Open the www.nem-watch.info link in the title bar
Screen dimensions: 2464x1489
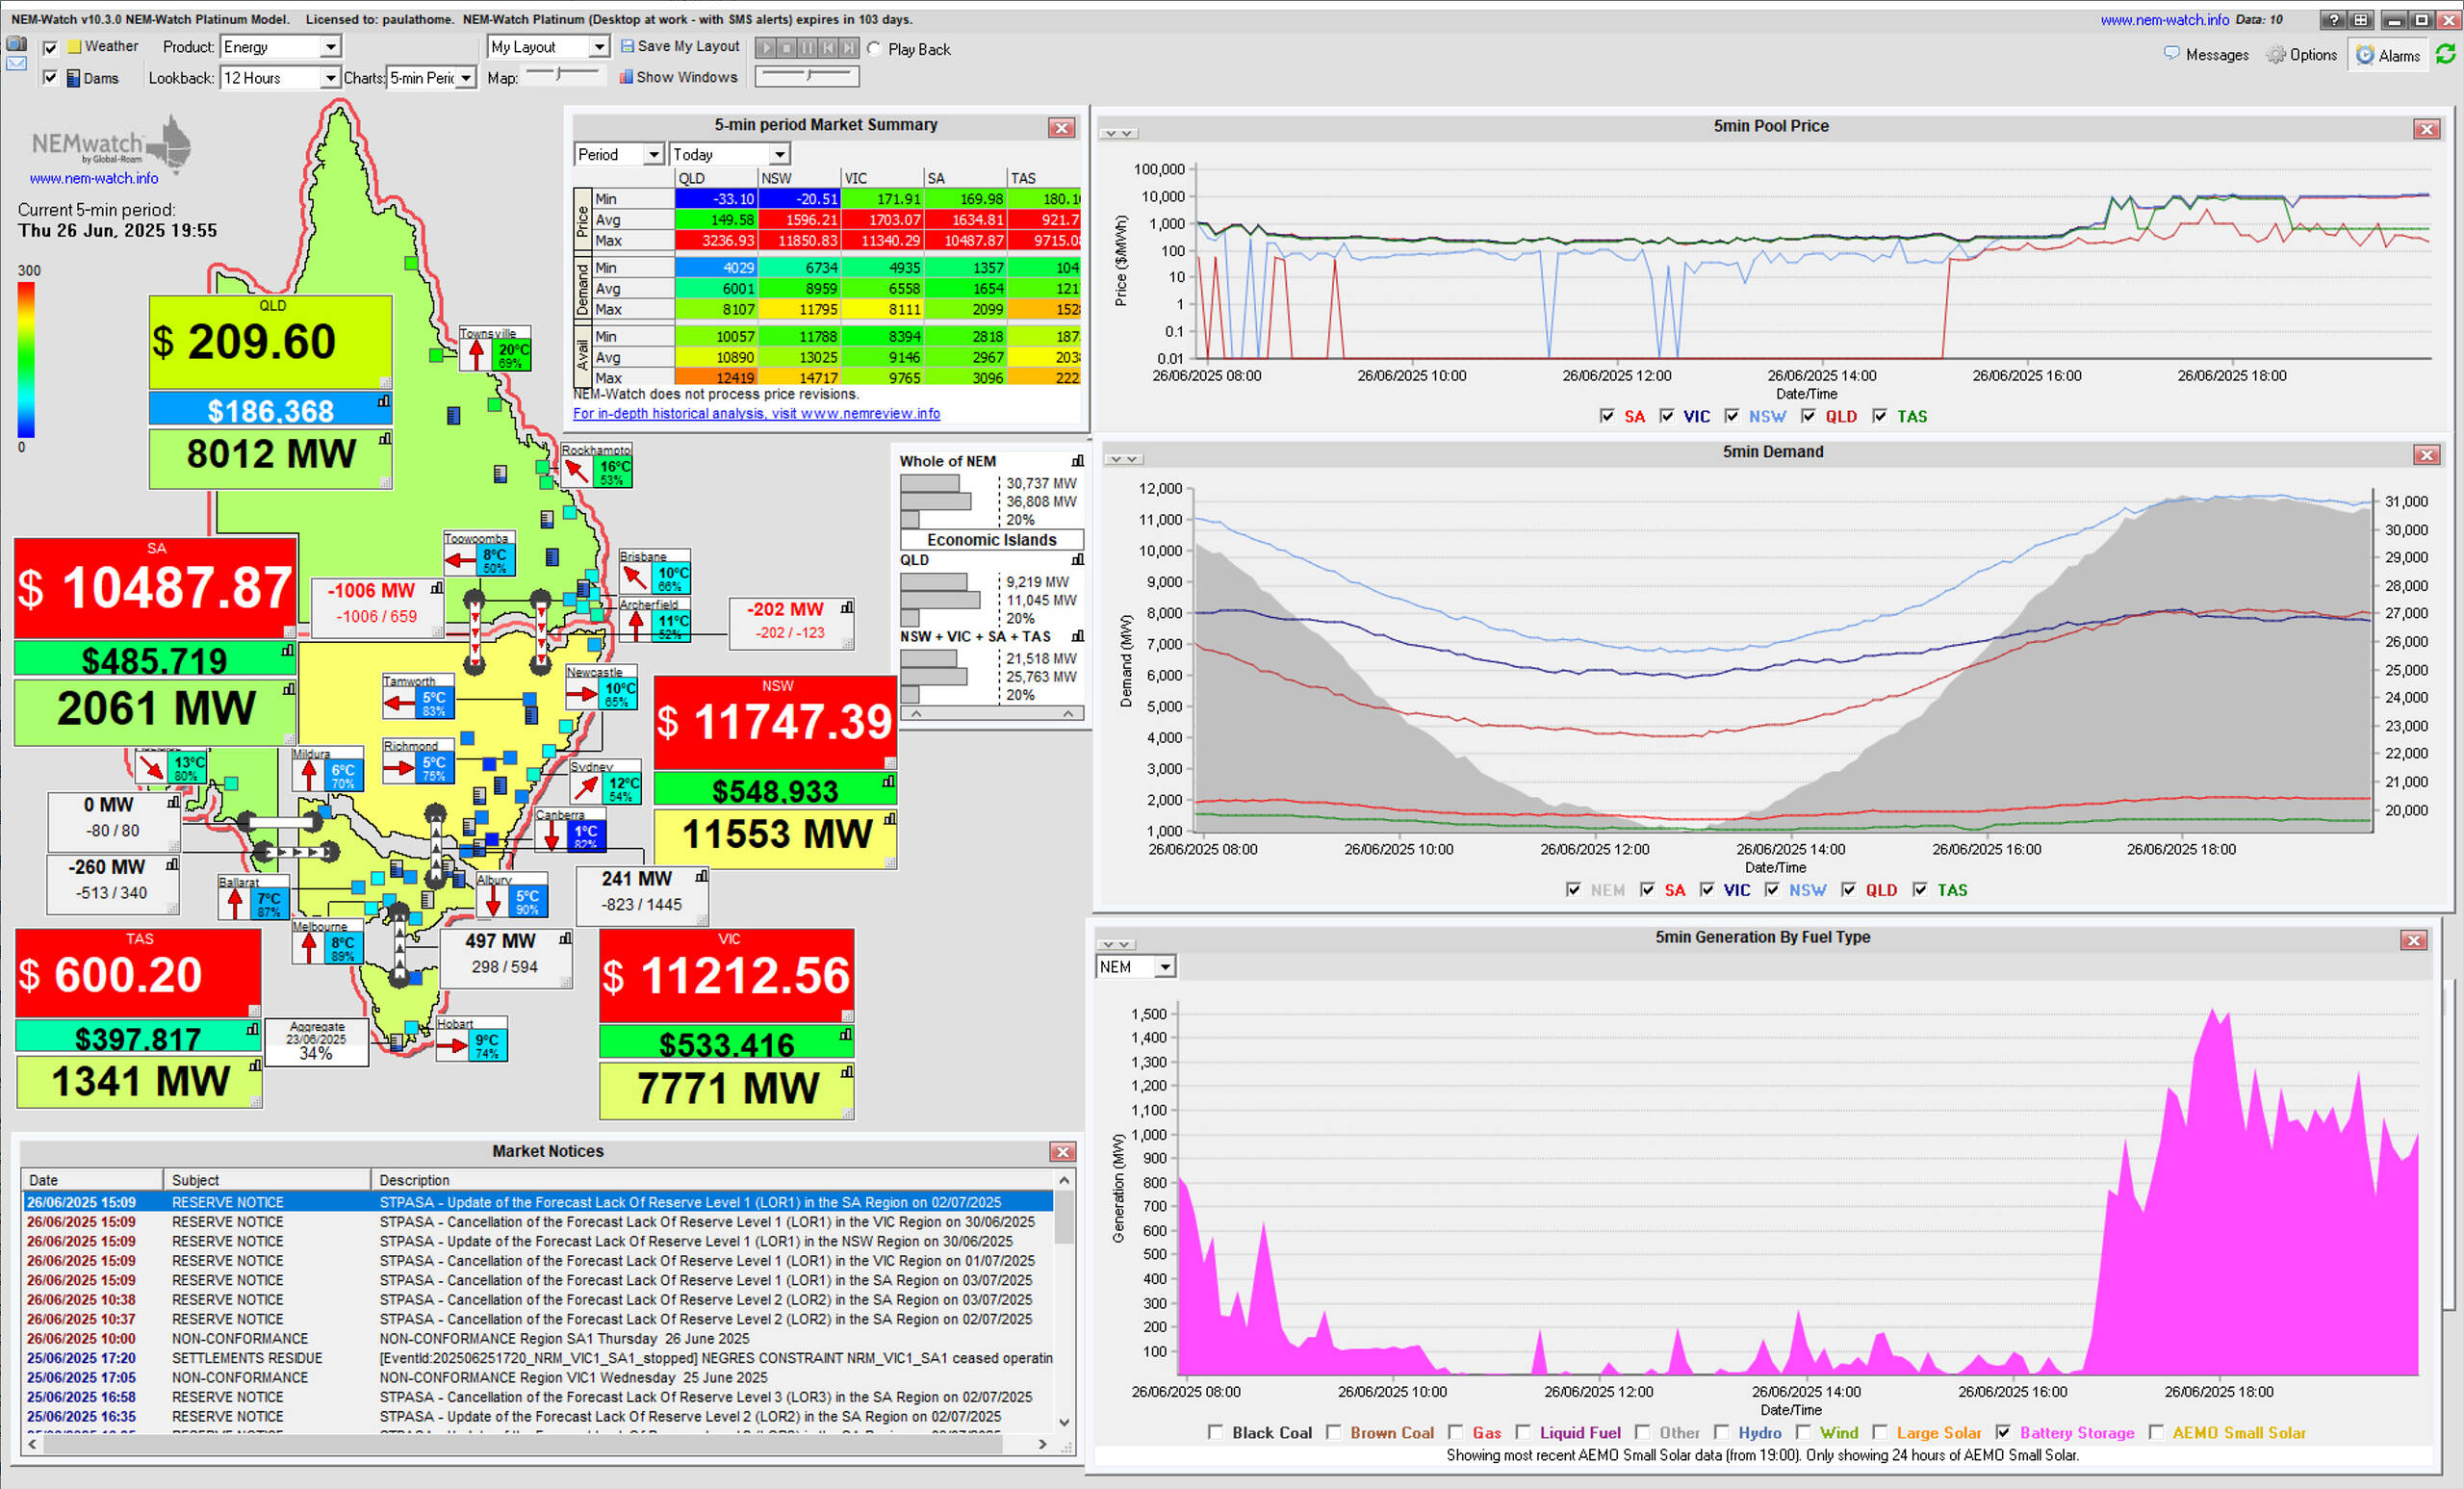pos(2164,19)
